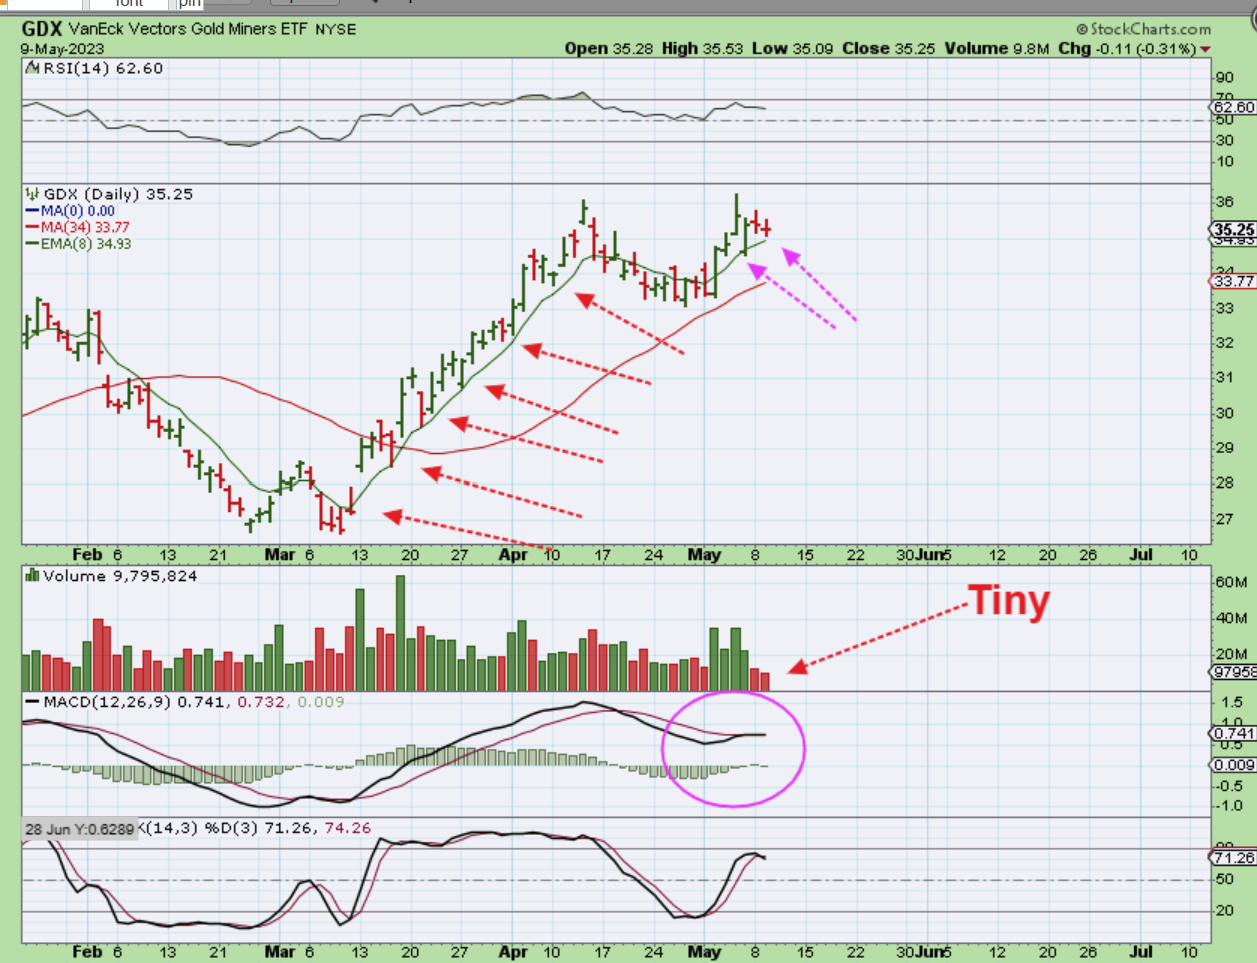Click the 0.741 MACD tag on right axis

pos(1234,734)
